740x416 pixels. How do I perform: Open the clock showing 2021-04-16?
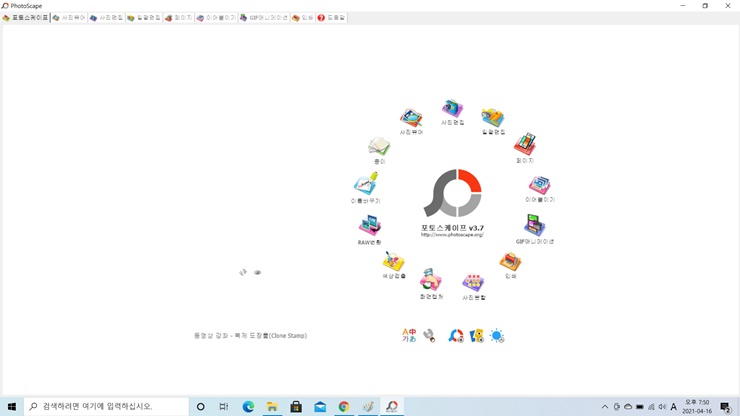[x=697, y=407]
